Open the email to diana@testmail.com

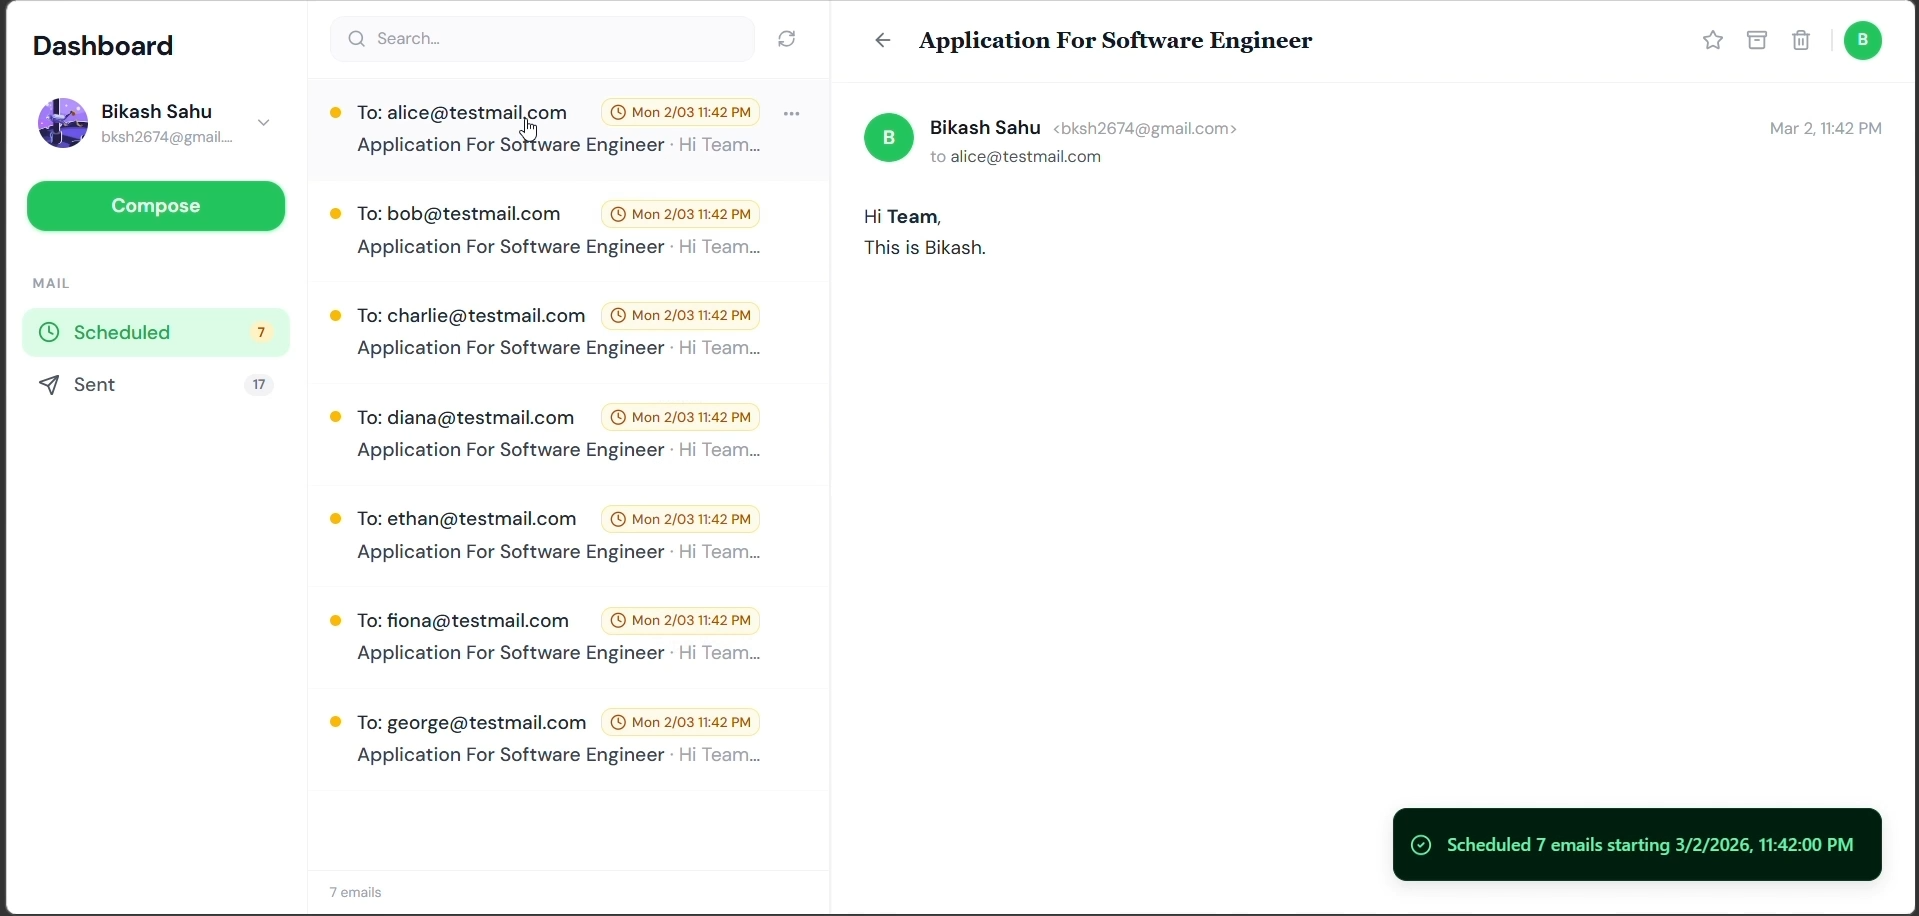pyautogui.click(x=545, y=435)
